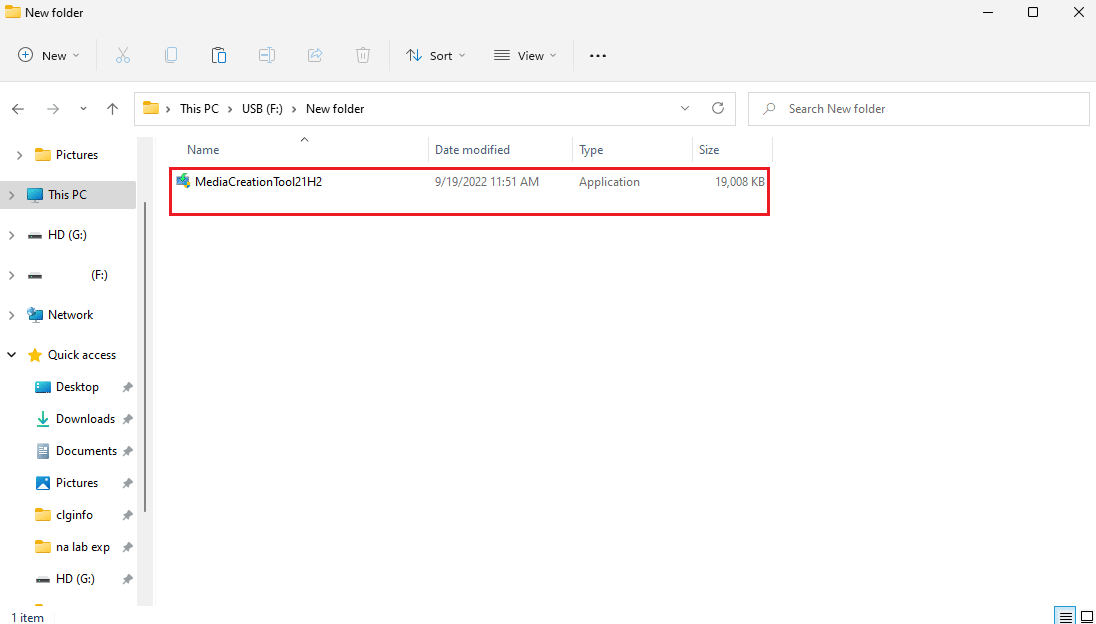Click the Delete trash icon

[x=363, y=55]
